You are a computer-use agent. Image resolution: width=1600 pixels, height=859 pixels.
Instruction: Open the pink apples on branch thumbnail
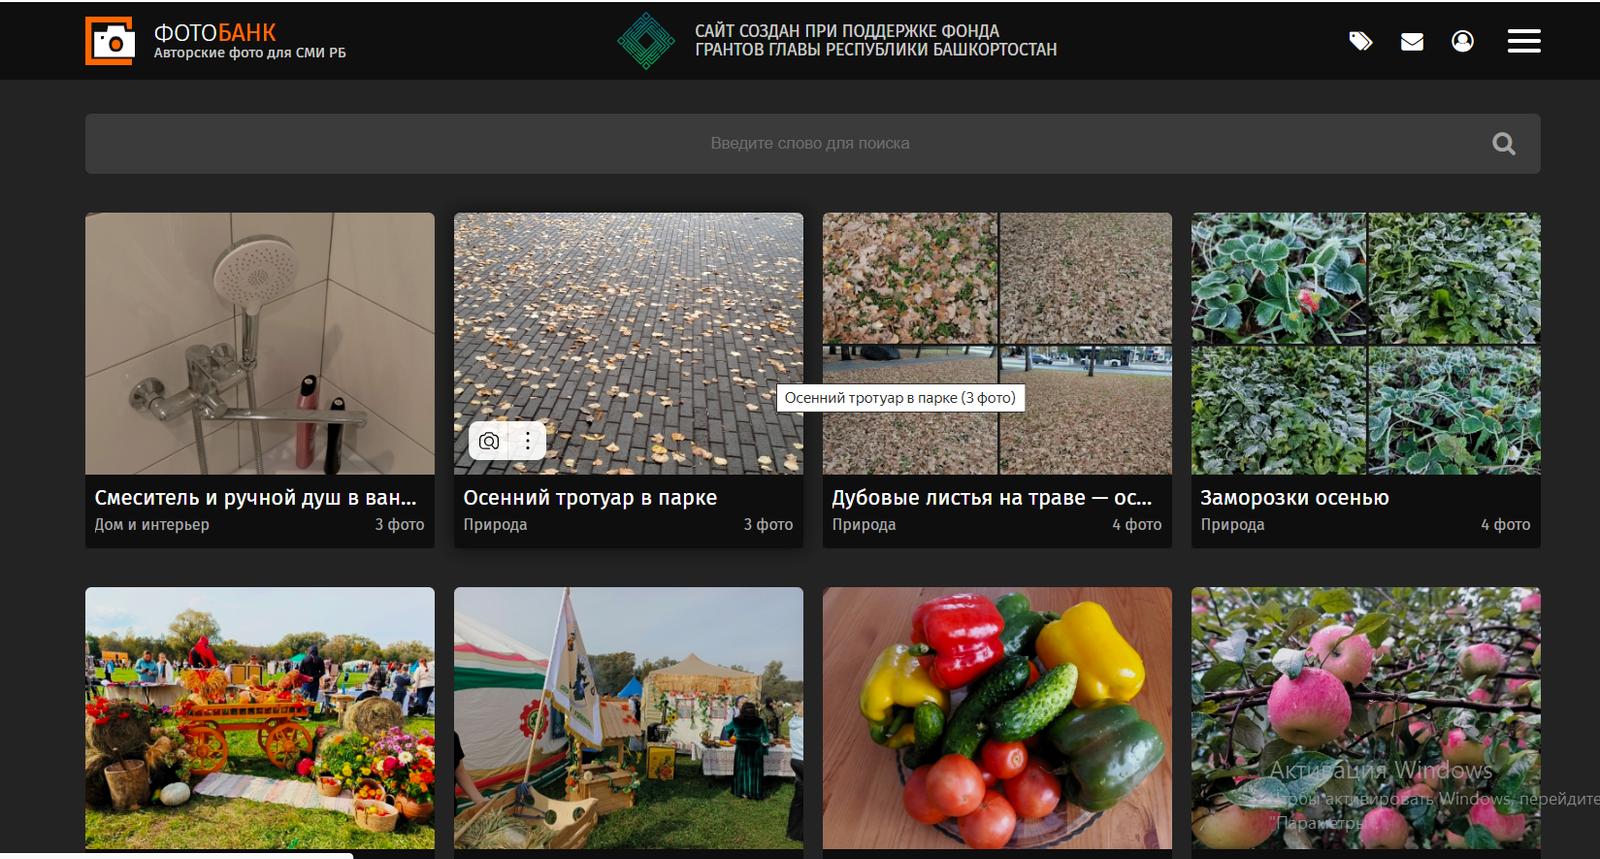click(x=1365, y=717)
